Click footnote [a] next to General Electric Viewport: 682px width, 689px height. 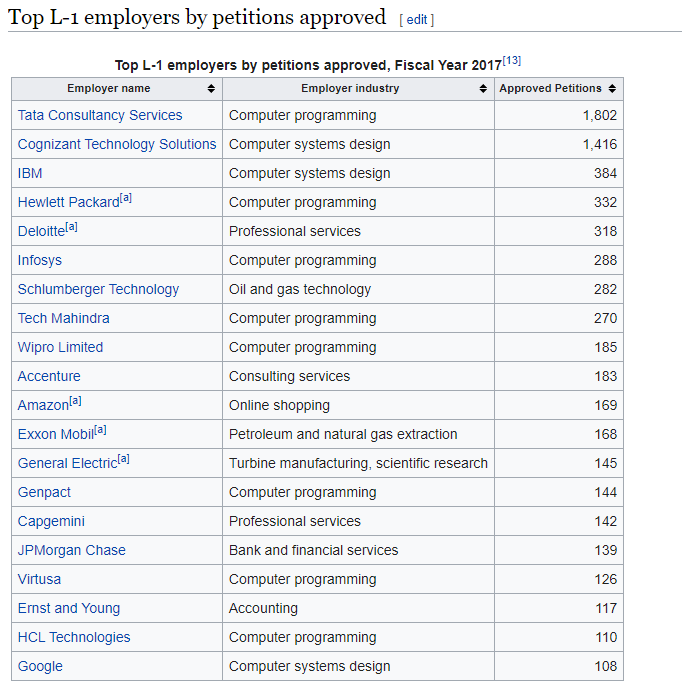pyautogui.click(x=123, y=459)
